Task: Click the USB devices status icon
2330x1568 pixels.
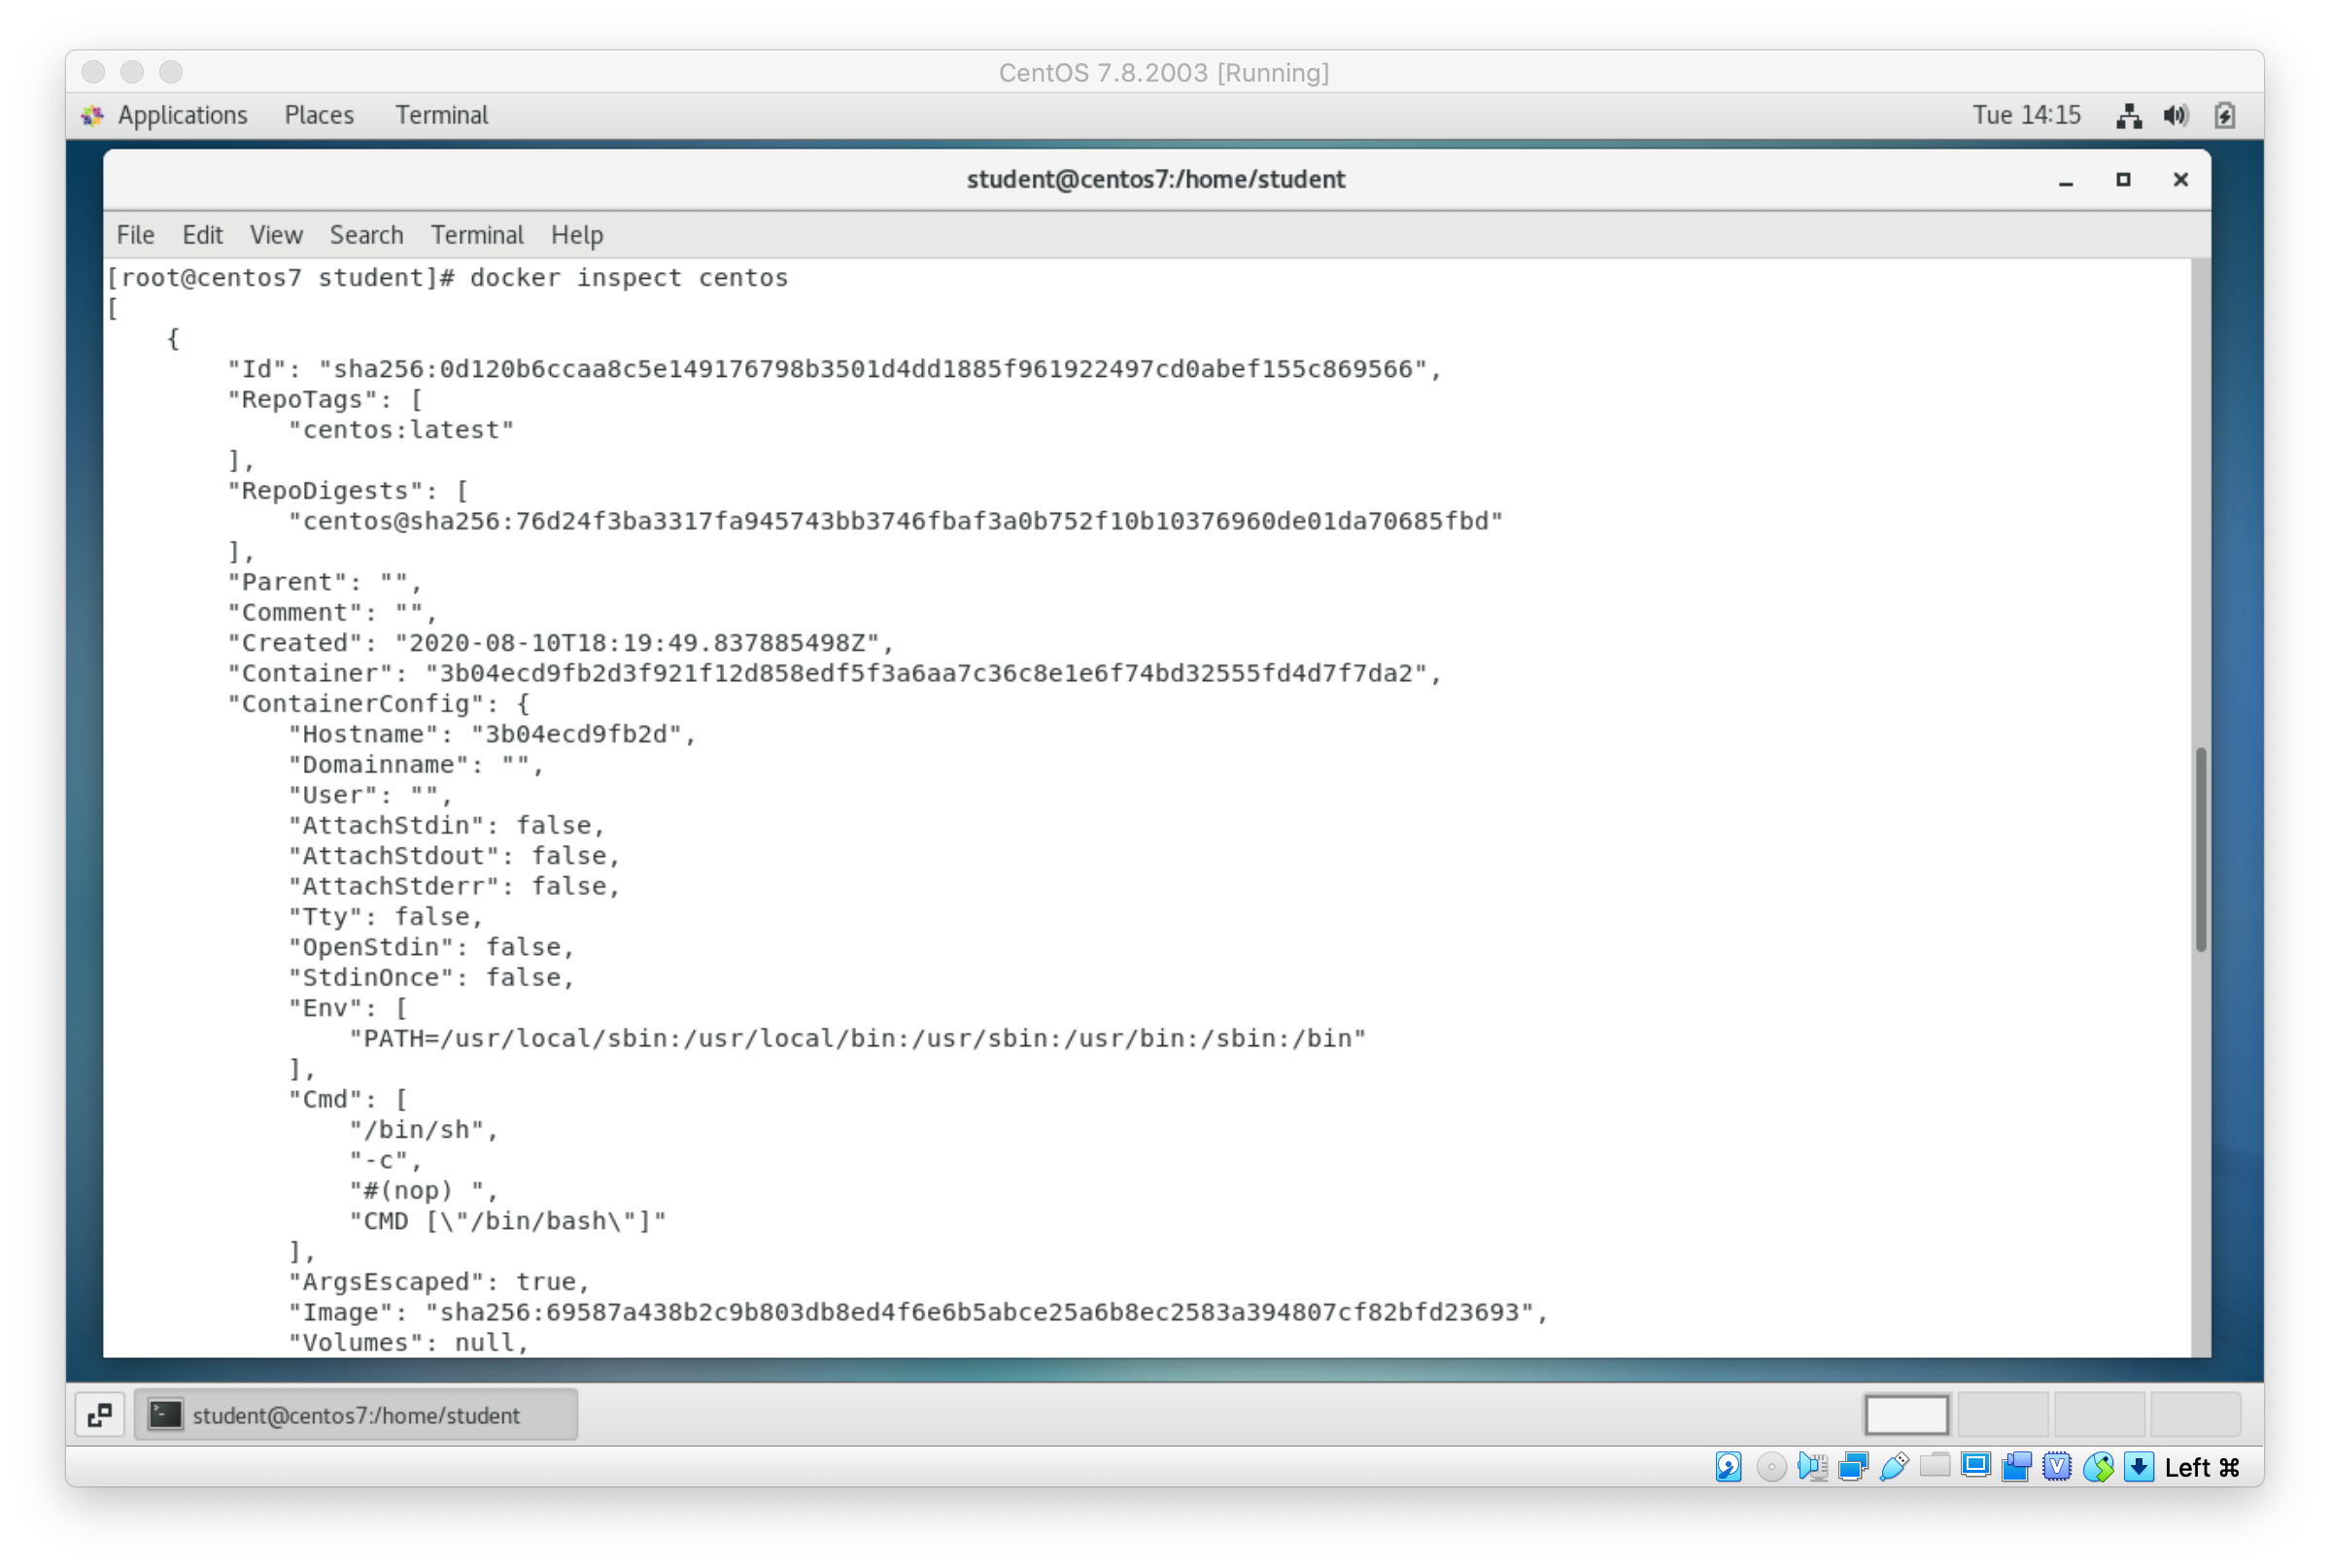Action: click(1894, 1467)
